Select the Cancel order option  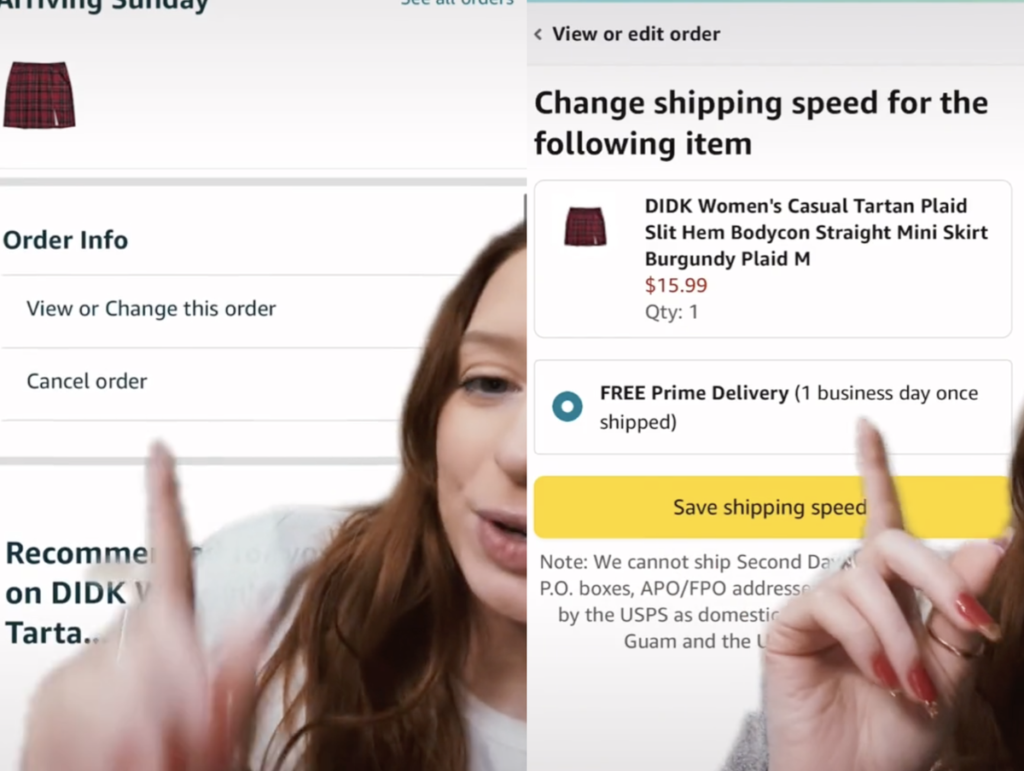click(86, 381)
